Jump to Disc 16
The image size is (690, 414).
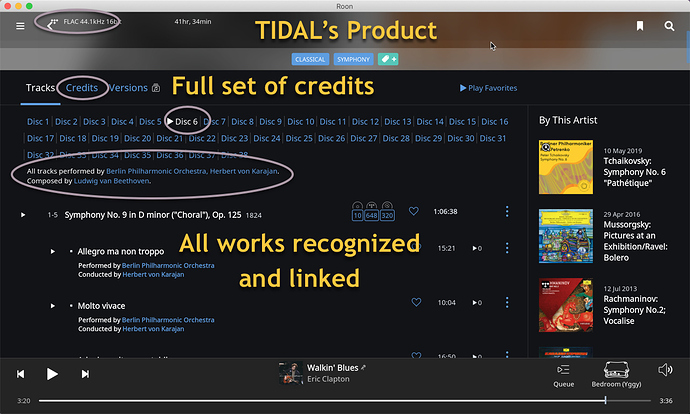[495, 121]
